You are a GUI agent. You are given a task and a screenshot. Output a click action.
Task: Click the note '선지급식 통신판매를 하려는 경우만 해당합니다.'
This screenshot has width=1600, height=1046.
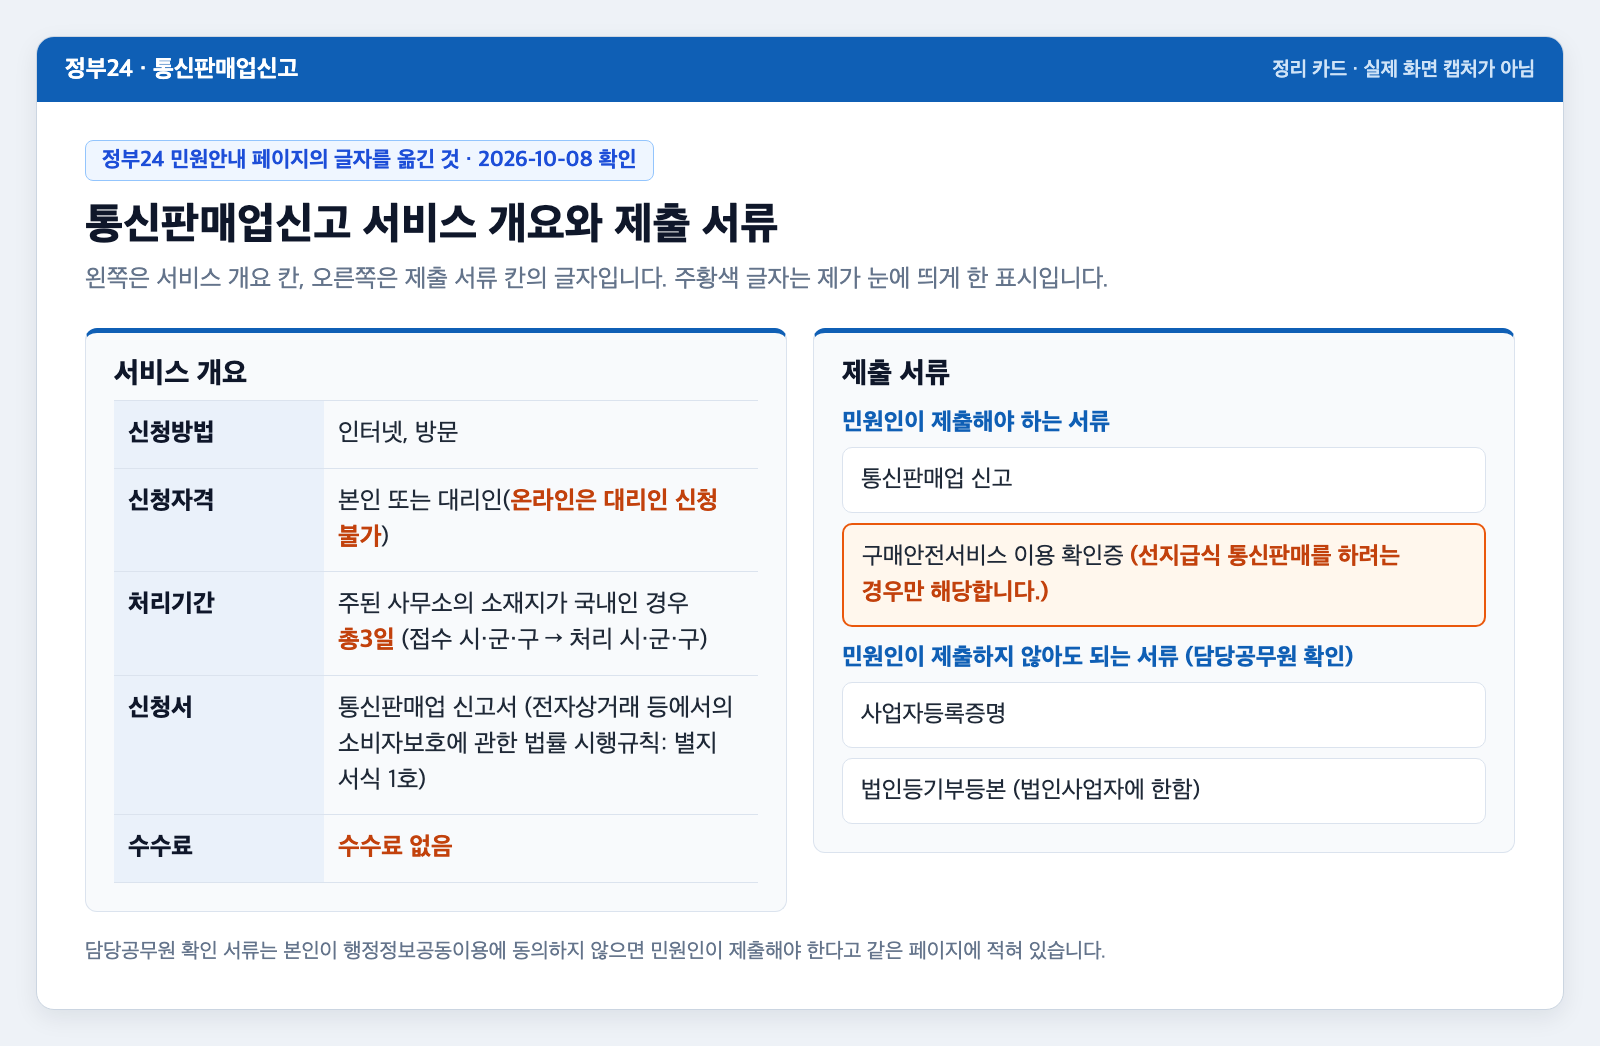1130,573
